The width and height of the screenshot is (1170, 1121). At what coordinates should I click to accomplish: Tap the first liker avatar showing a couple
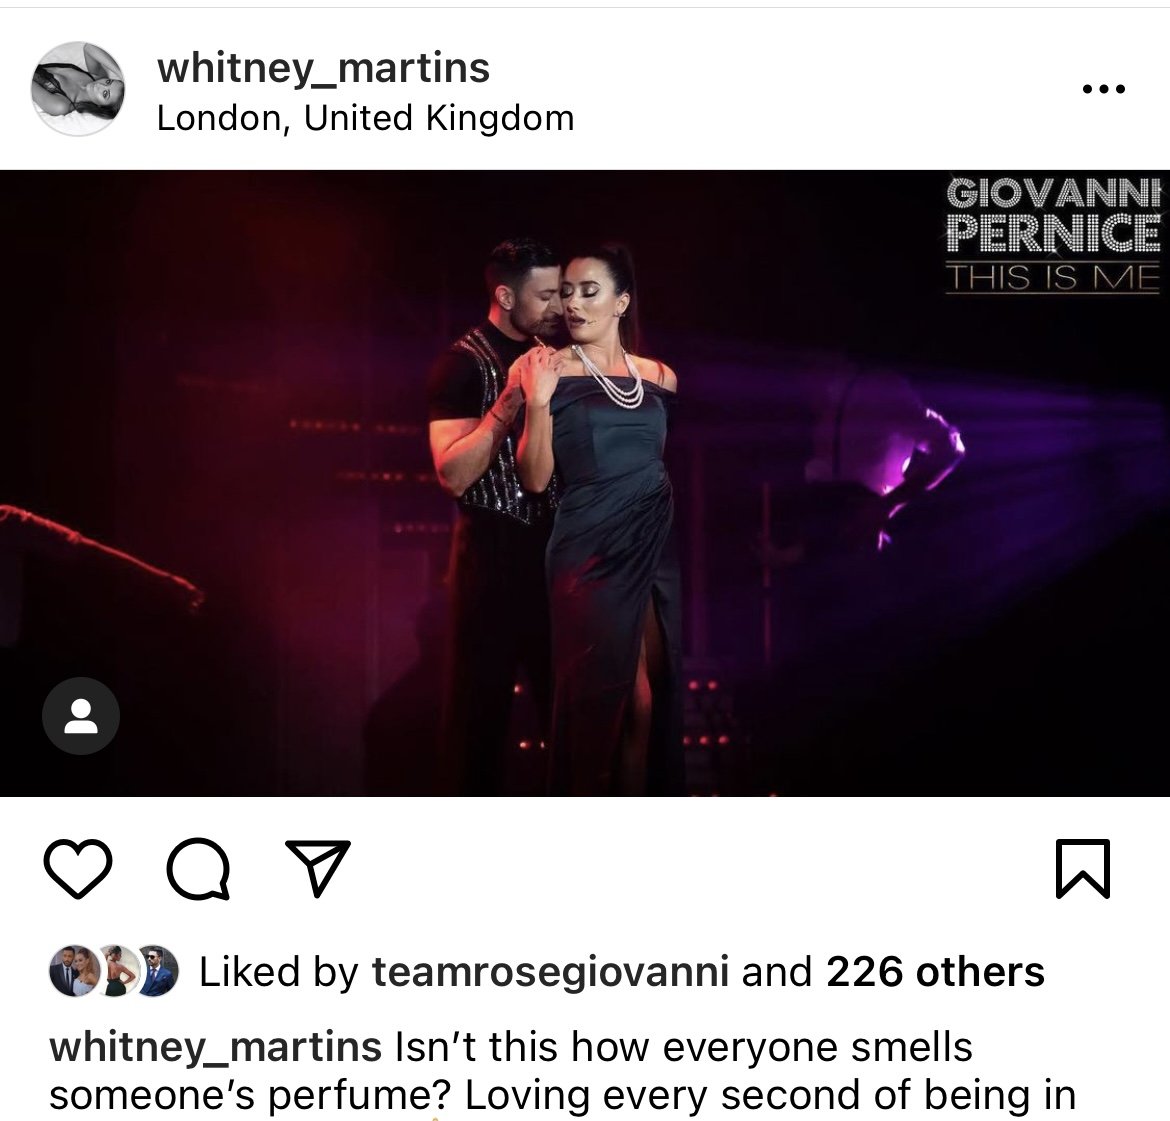73,972
